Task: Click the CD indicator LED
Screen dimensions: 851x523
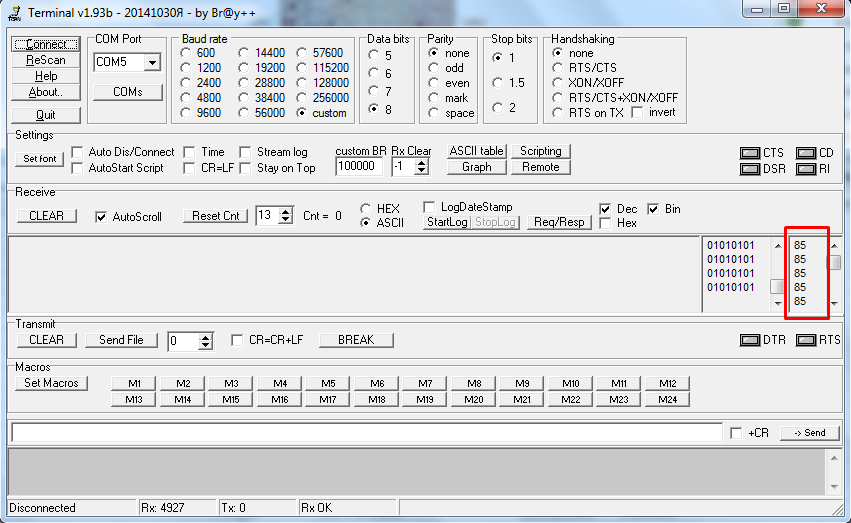Action: 806,153
